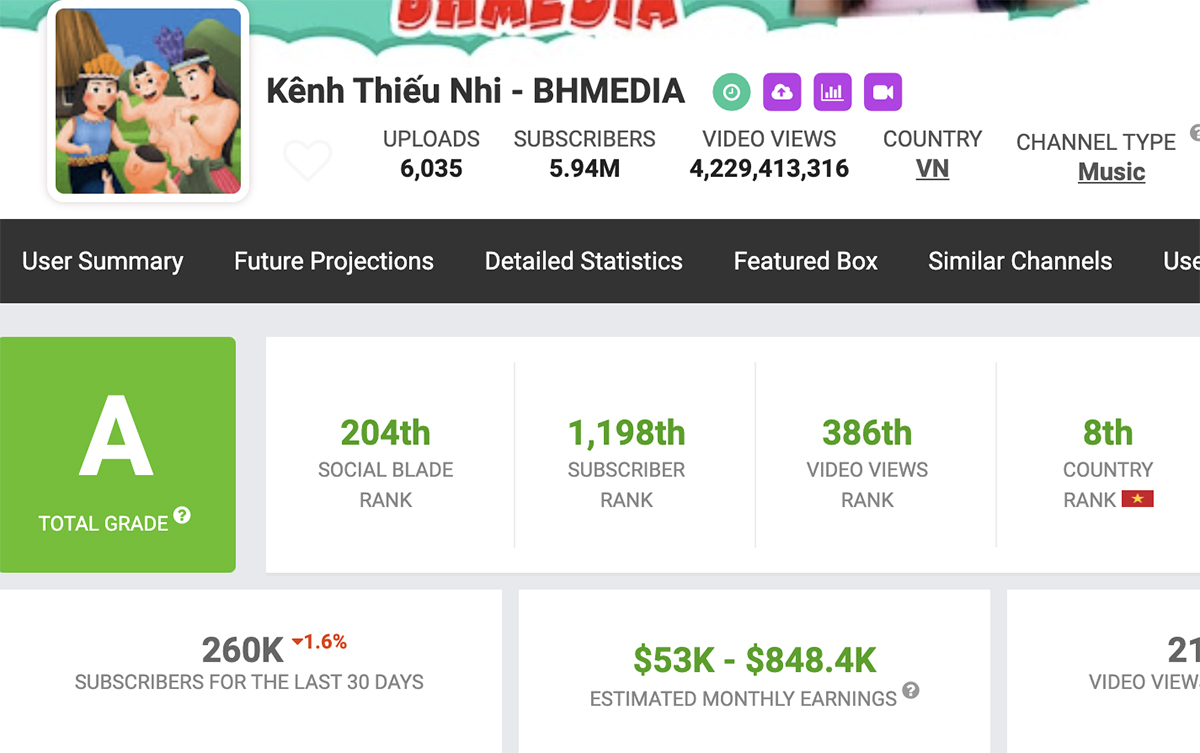This screenshot has height=753, width=1200.
Task: Click the Estimated Monthly Earnings help icon
Action: tap(910, 690)
